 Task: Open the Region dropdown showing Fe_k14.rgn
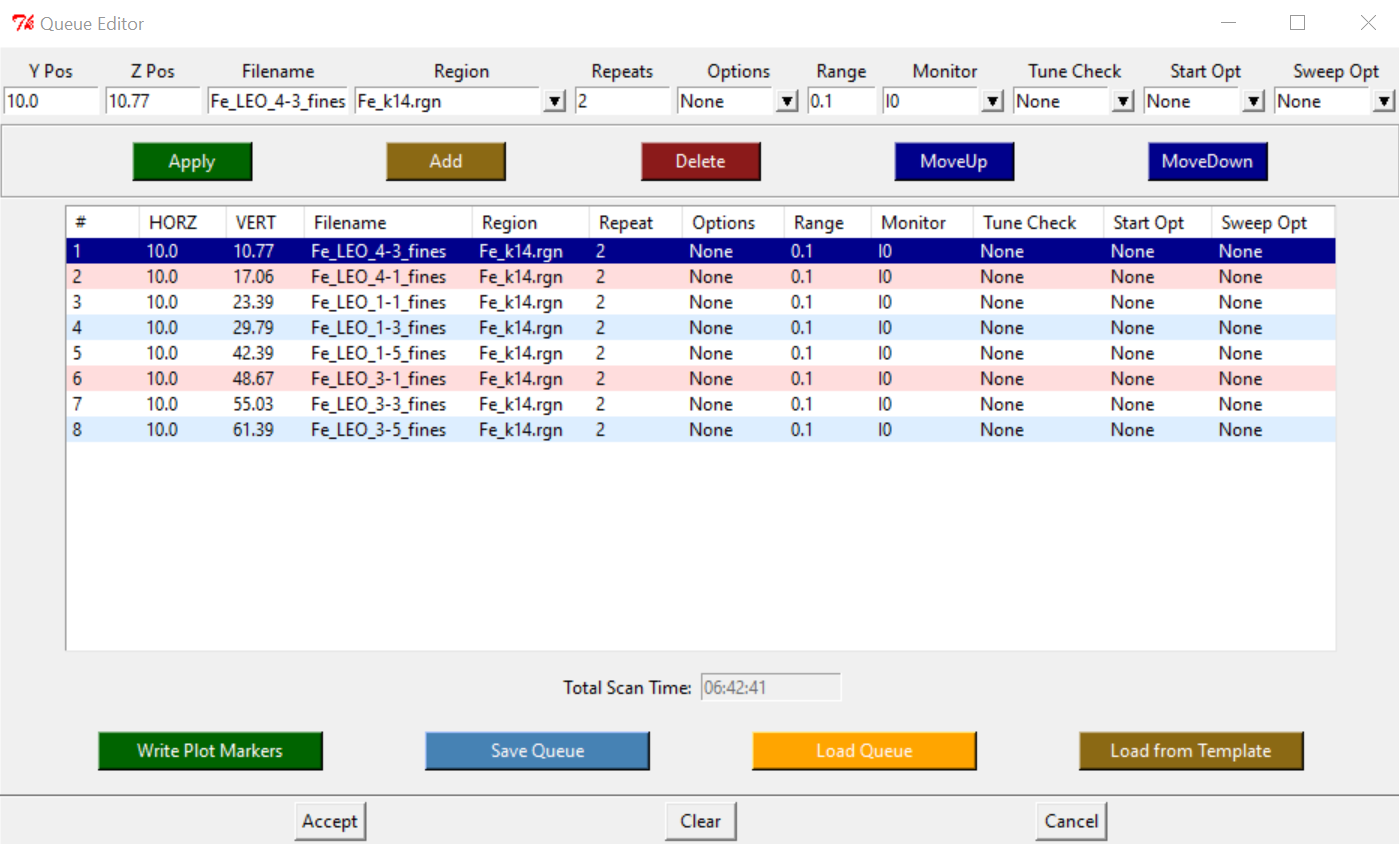[553, 100]
